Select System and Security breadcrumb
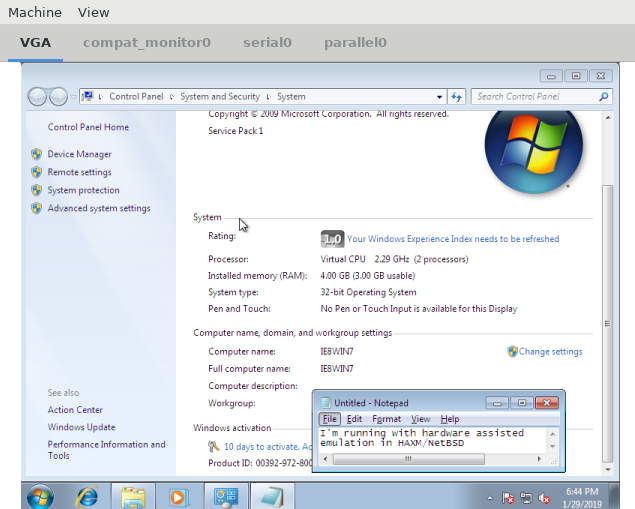Screen dimensions: 635x509 220,96
